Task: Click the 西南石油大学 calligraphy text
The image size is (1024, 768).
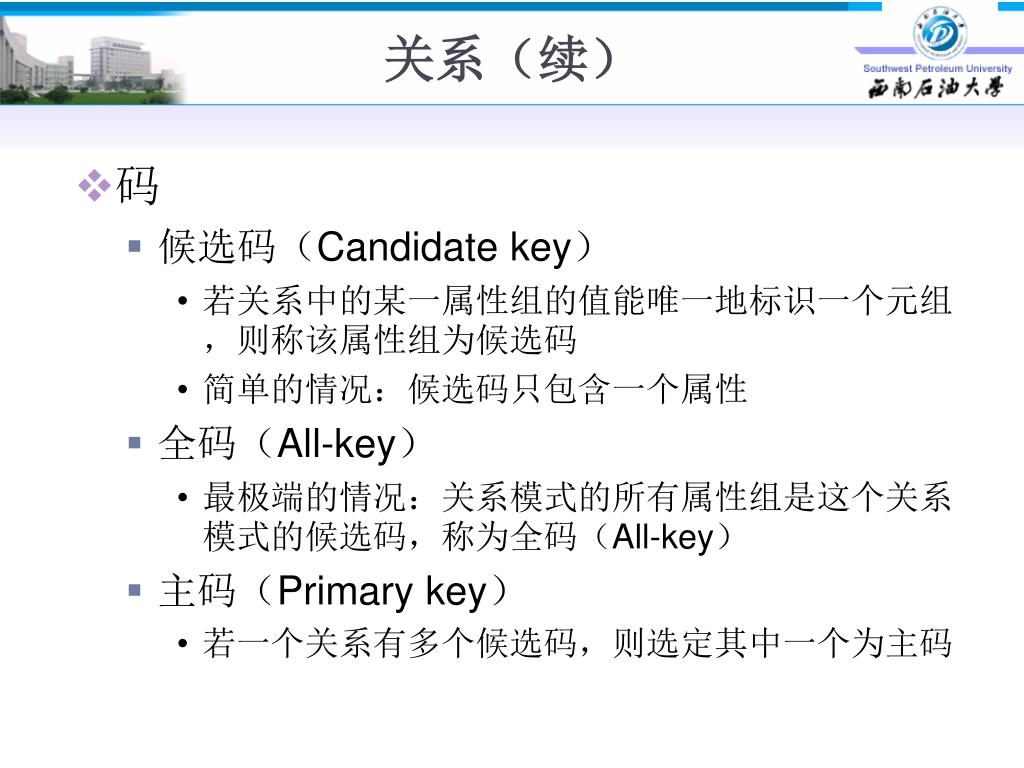Action: pos(935,87)
